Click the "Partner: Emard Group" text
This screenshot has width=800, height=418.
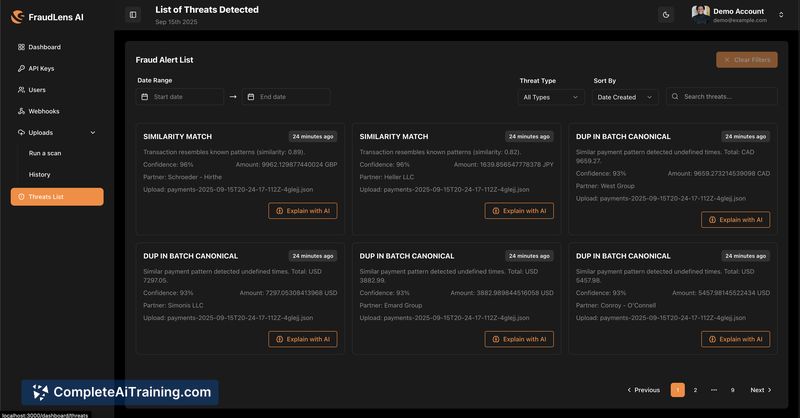(x=391, y=305)
